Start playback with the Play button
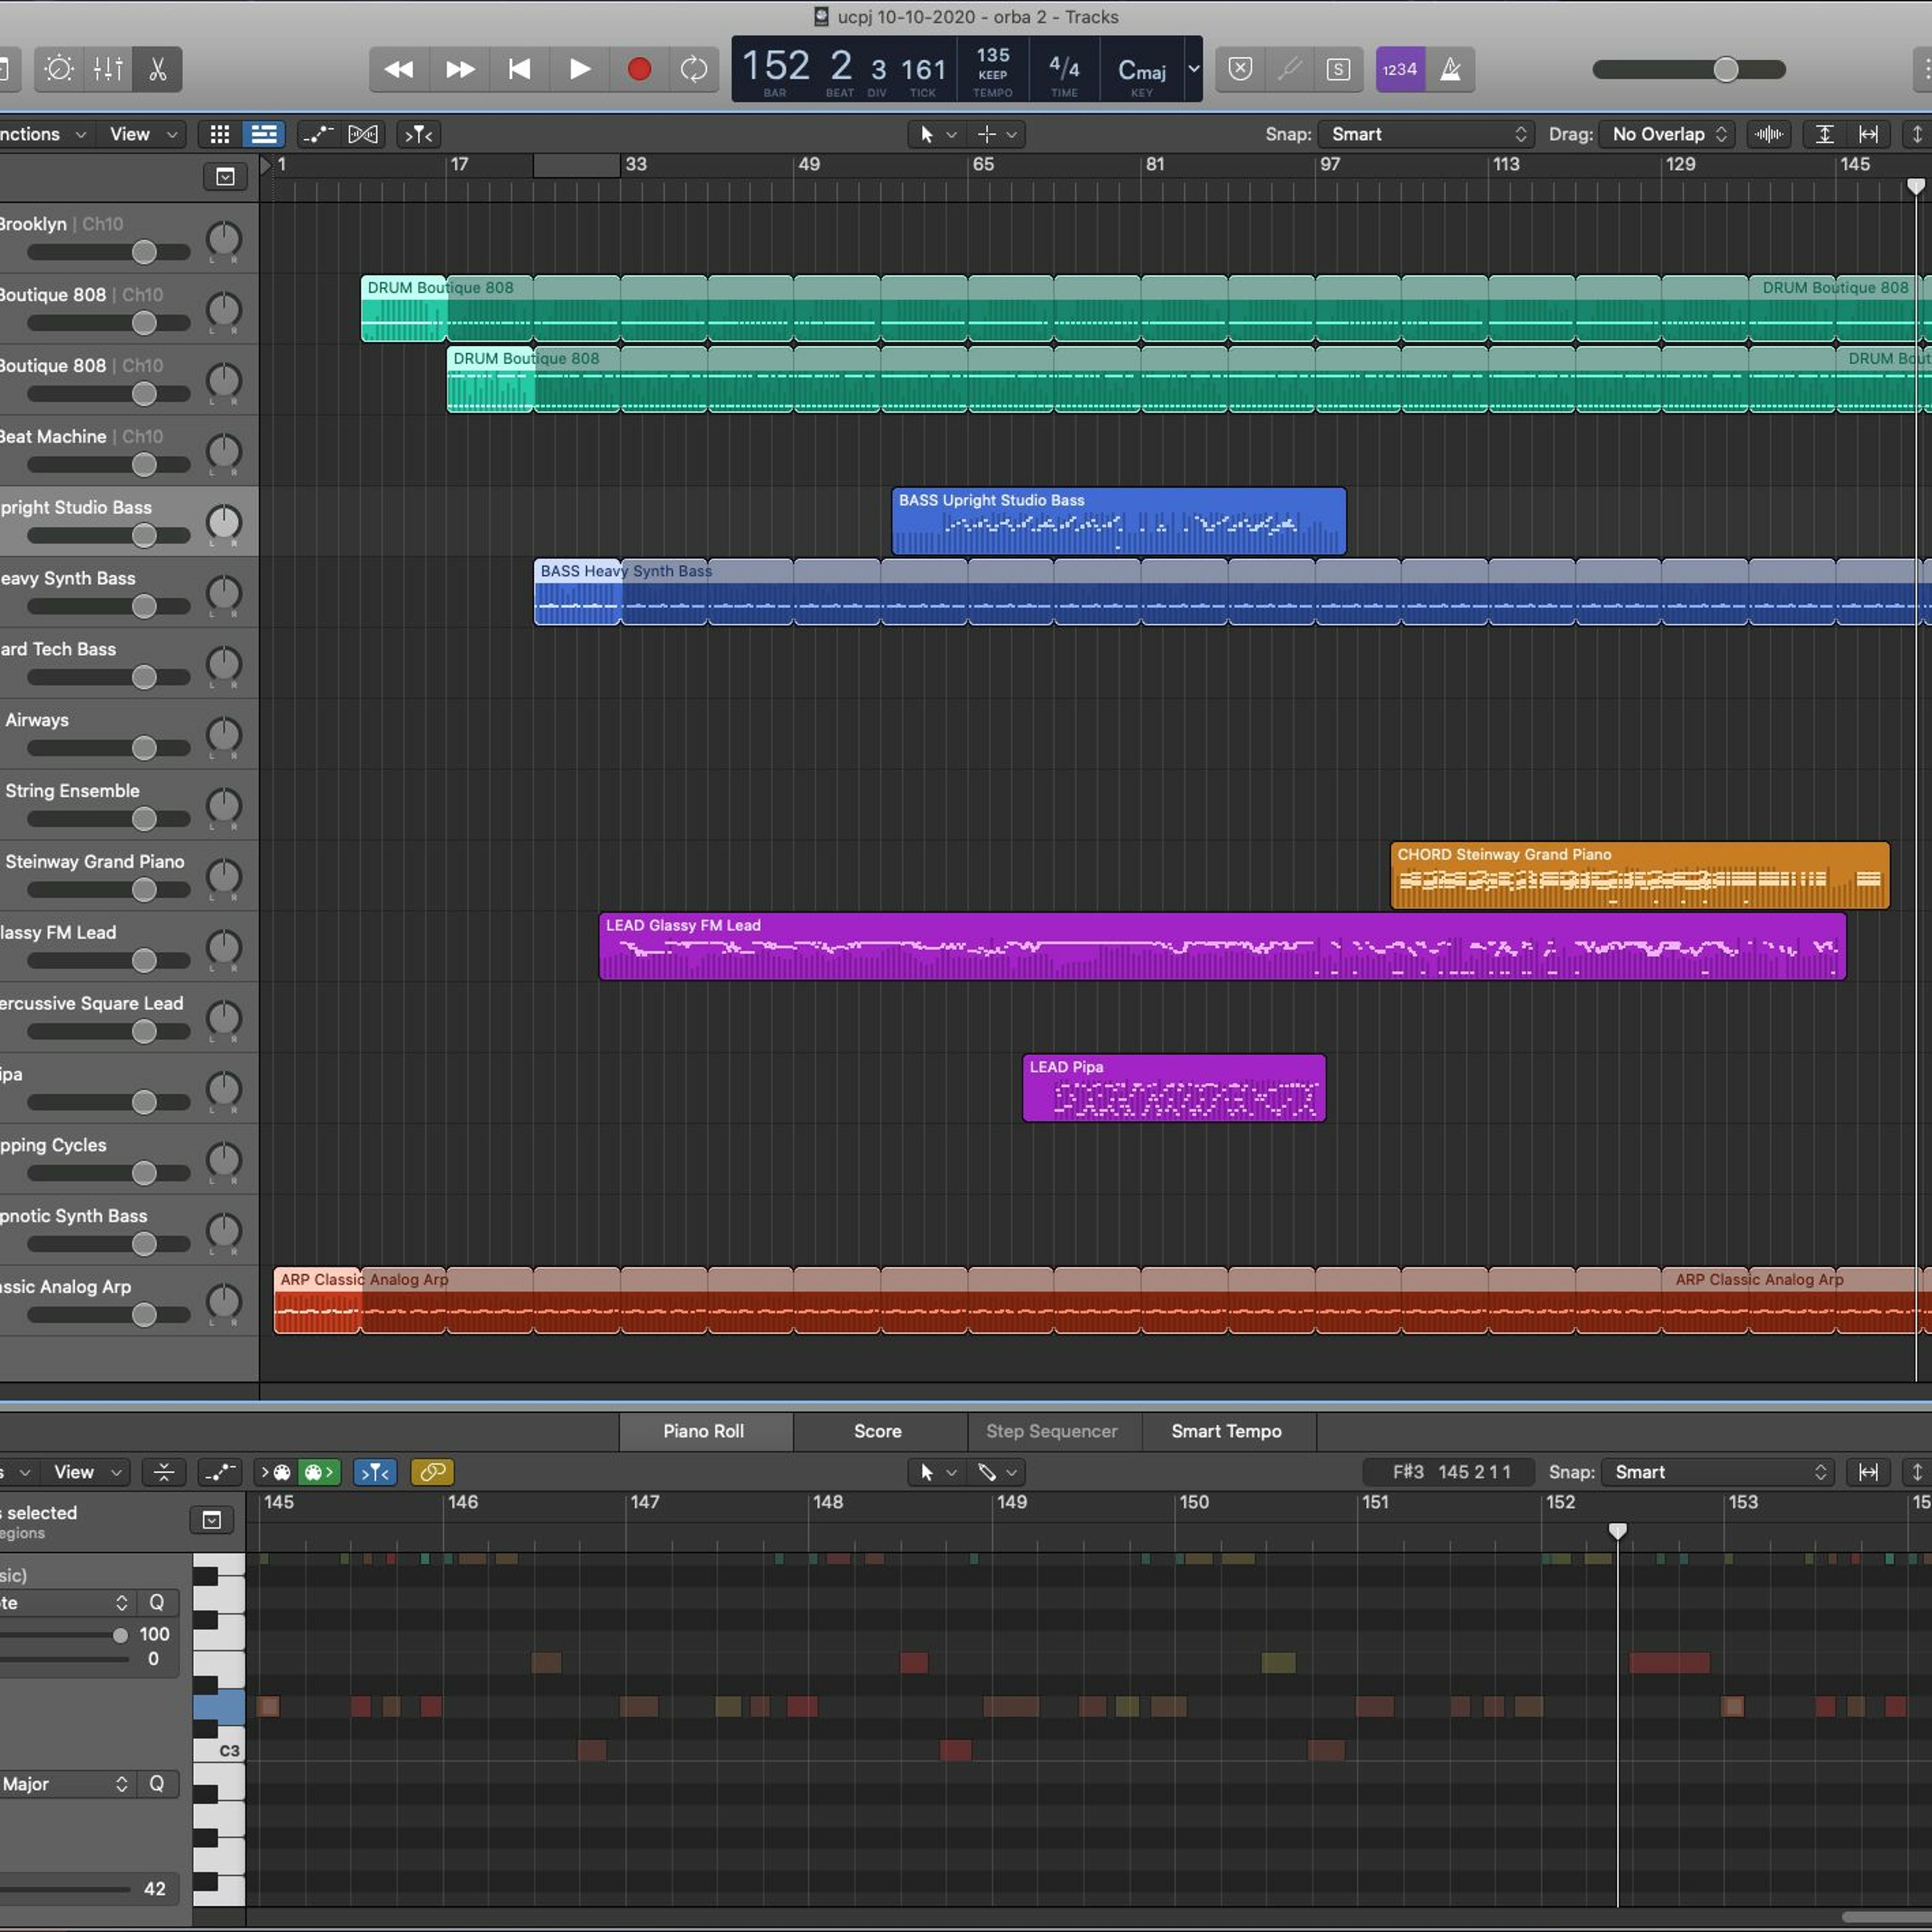The image size is (1932, 1932). point(579,69)
